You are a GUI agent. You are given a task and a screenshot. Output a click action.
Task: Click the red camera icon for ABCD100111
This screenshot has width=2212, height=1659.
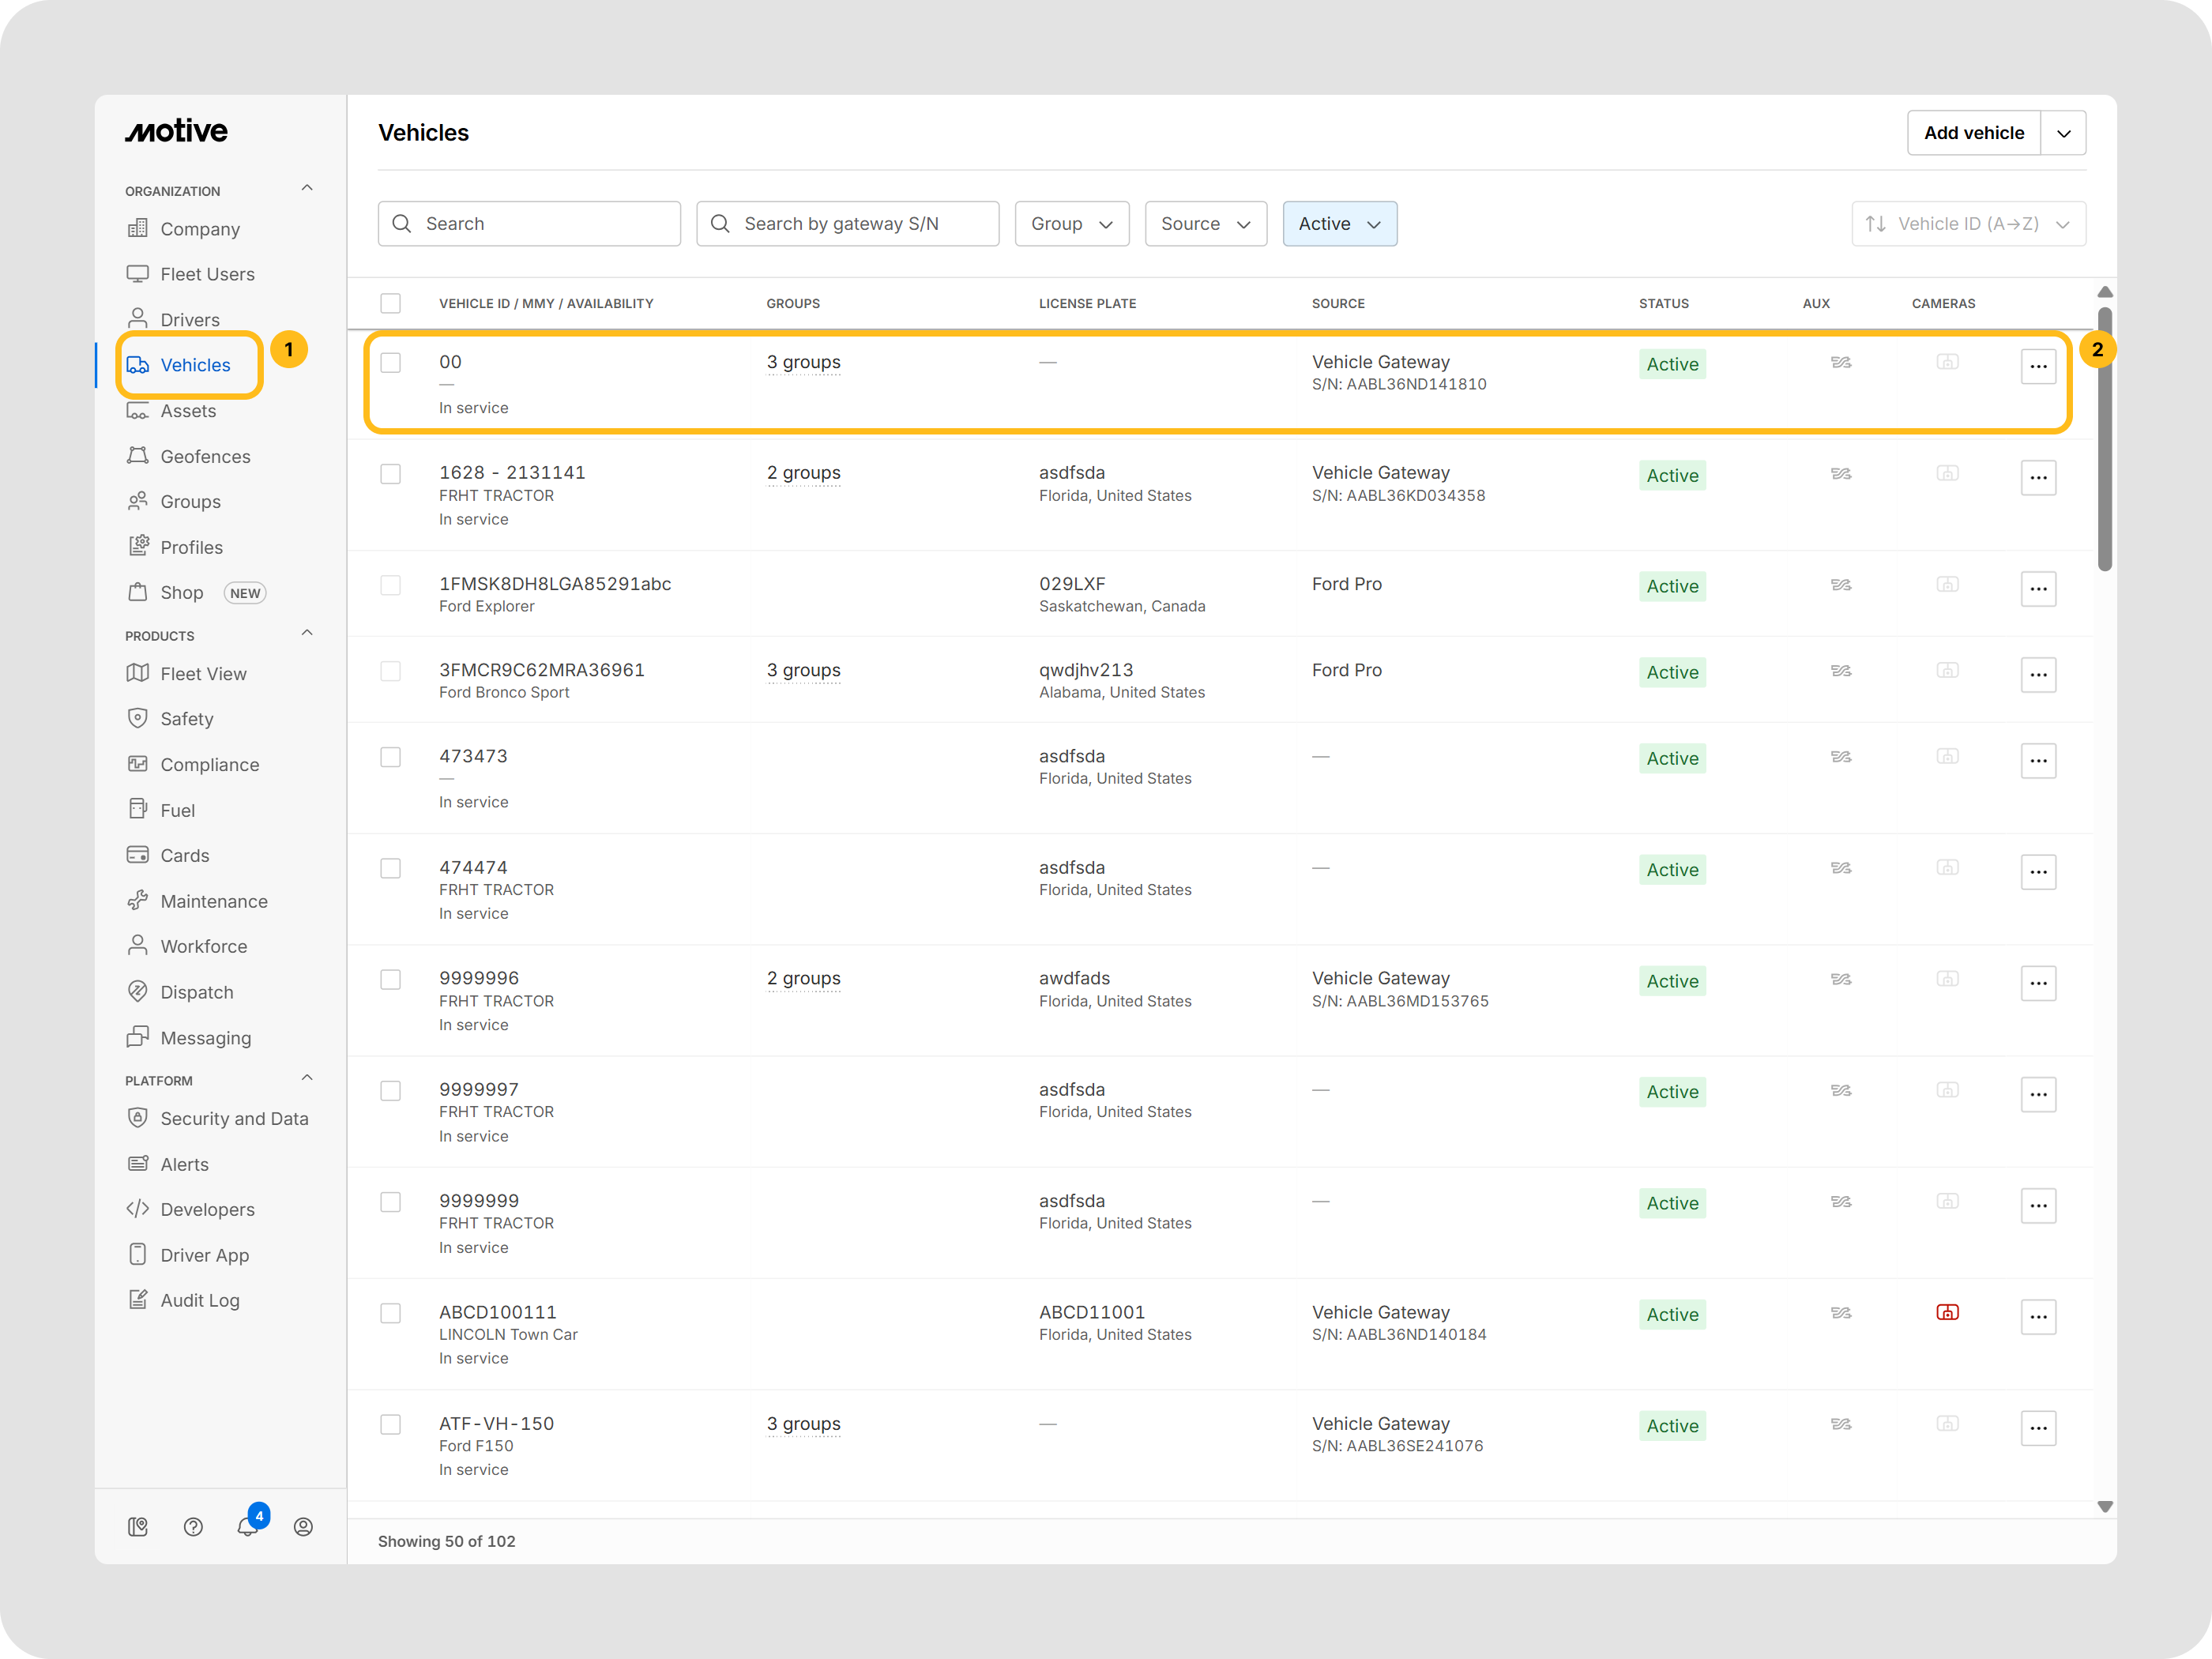point(1946,1312)
